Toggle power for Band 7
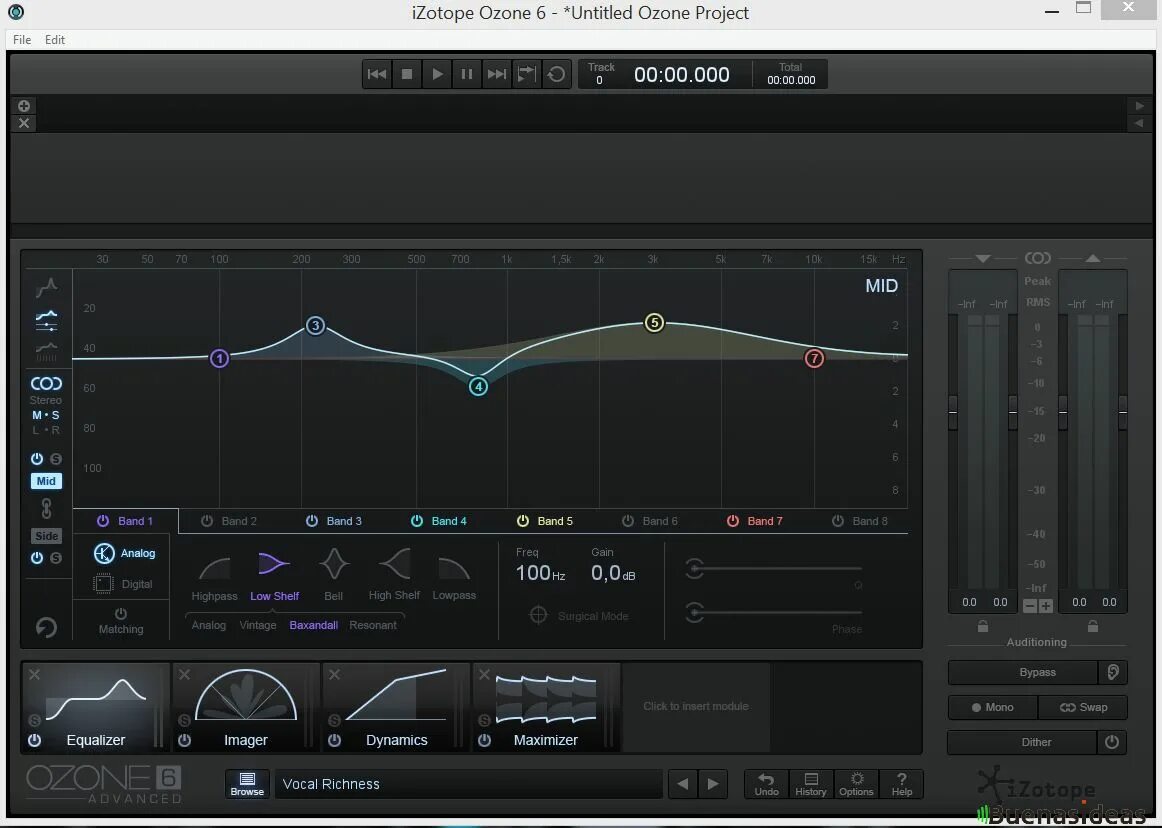This screenshot has height=828, width=1162. 733,521
